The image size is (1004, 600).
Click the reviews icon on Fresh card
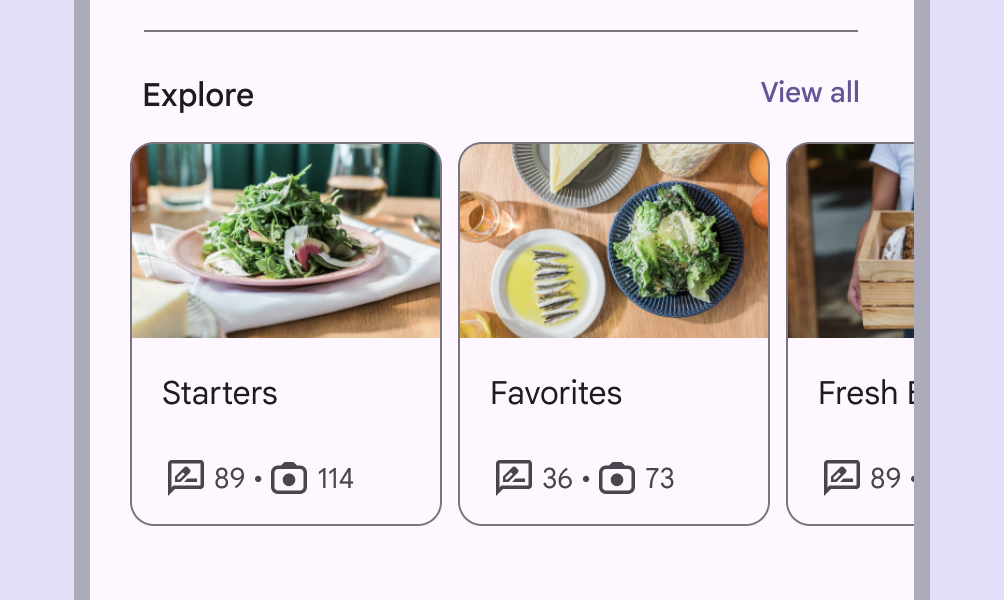click(x=841, y=478)
